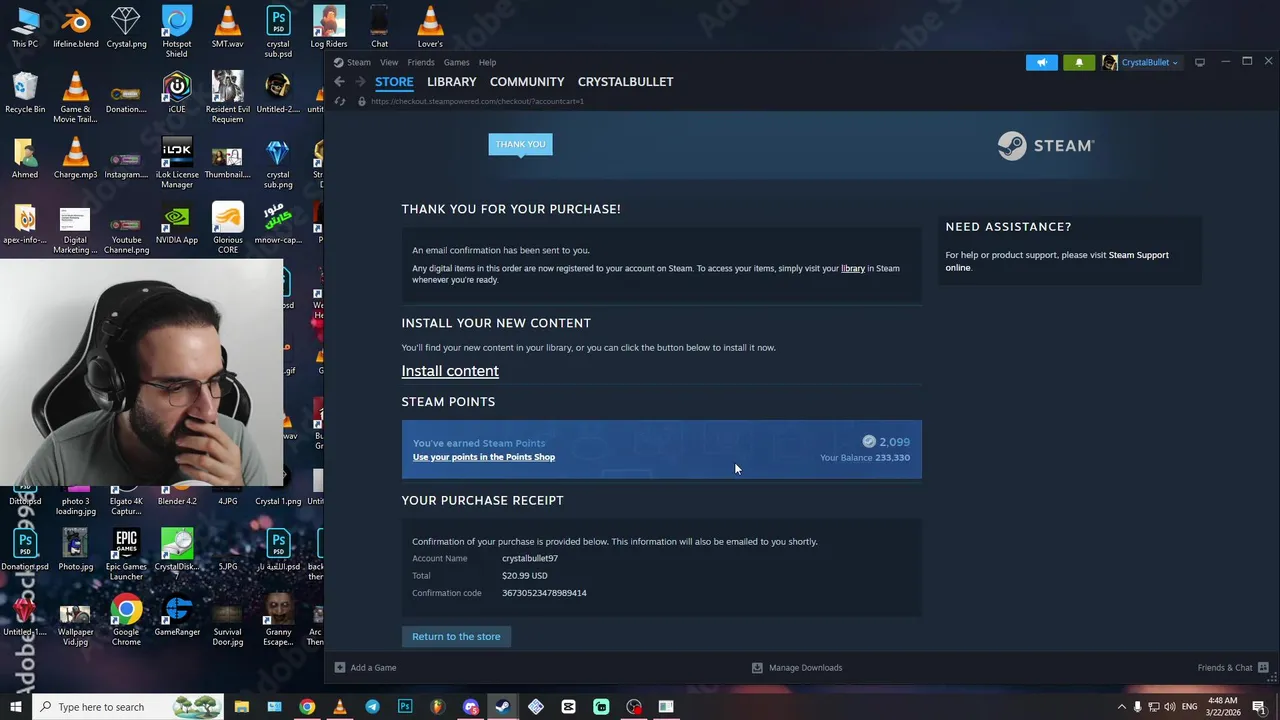Click the Add a Game plus icon

(340, 667)
